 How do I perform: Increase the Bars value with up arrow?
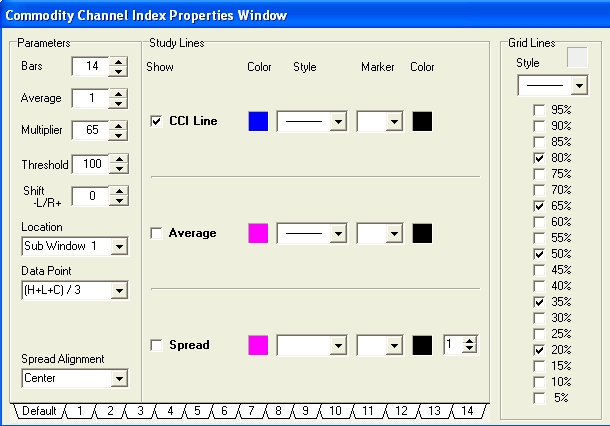coord(119,62)
